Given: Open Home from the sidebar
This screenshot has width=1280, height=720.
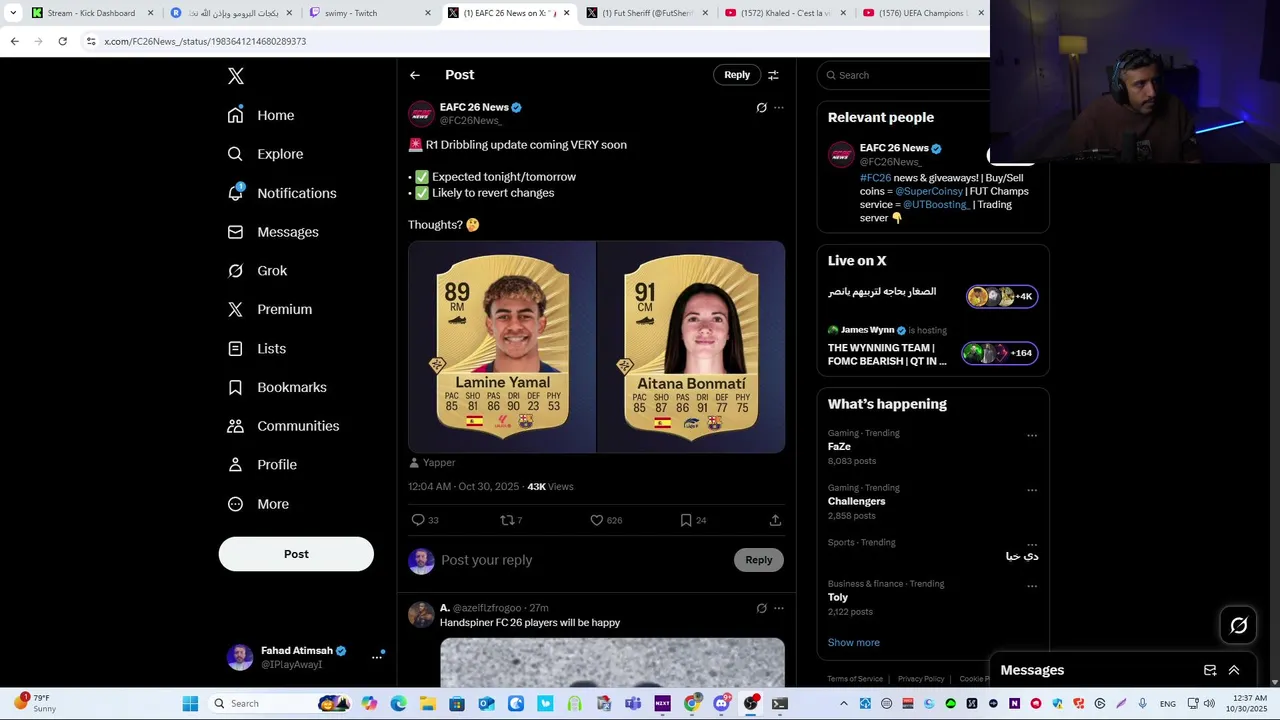Looking at the screenshot, I should click(x=261, y=115).
